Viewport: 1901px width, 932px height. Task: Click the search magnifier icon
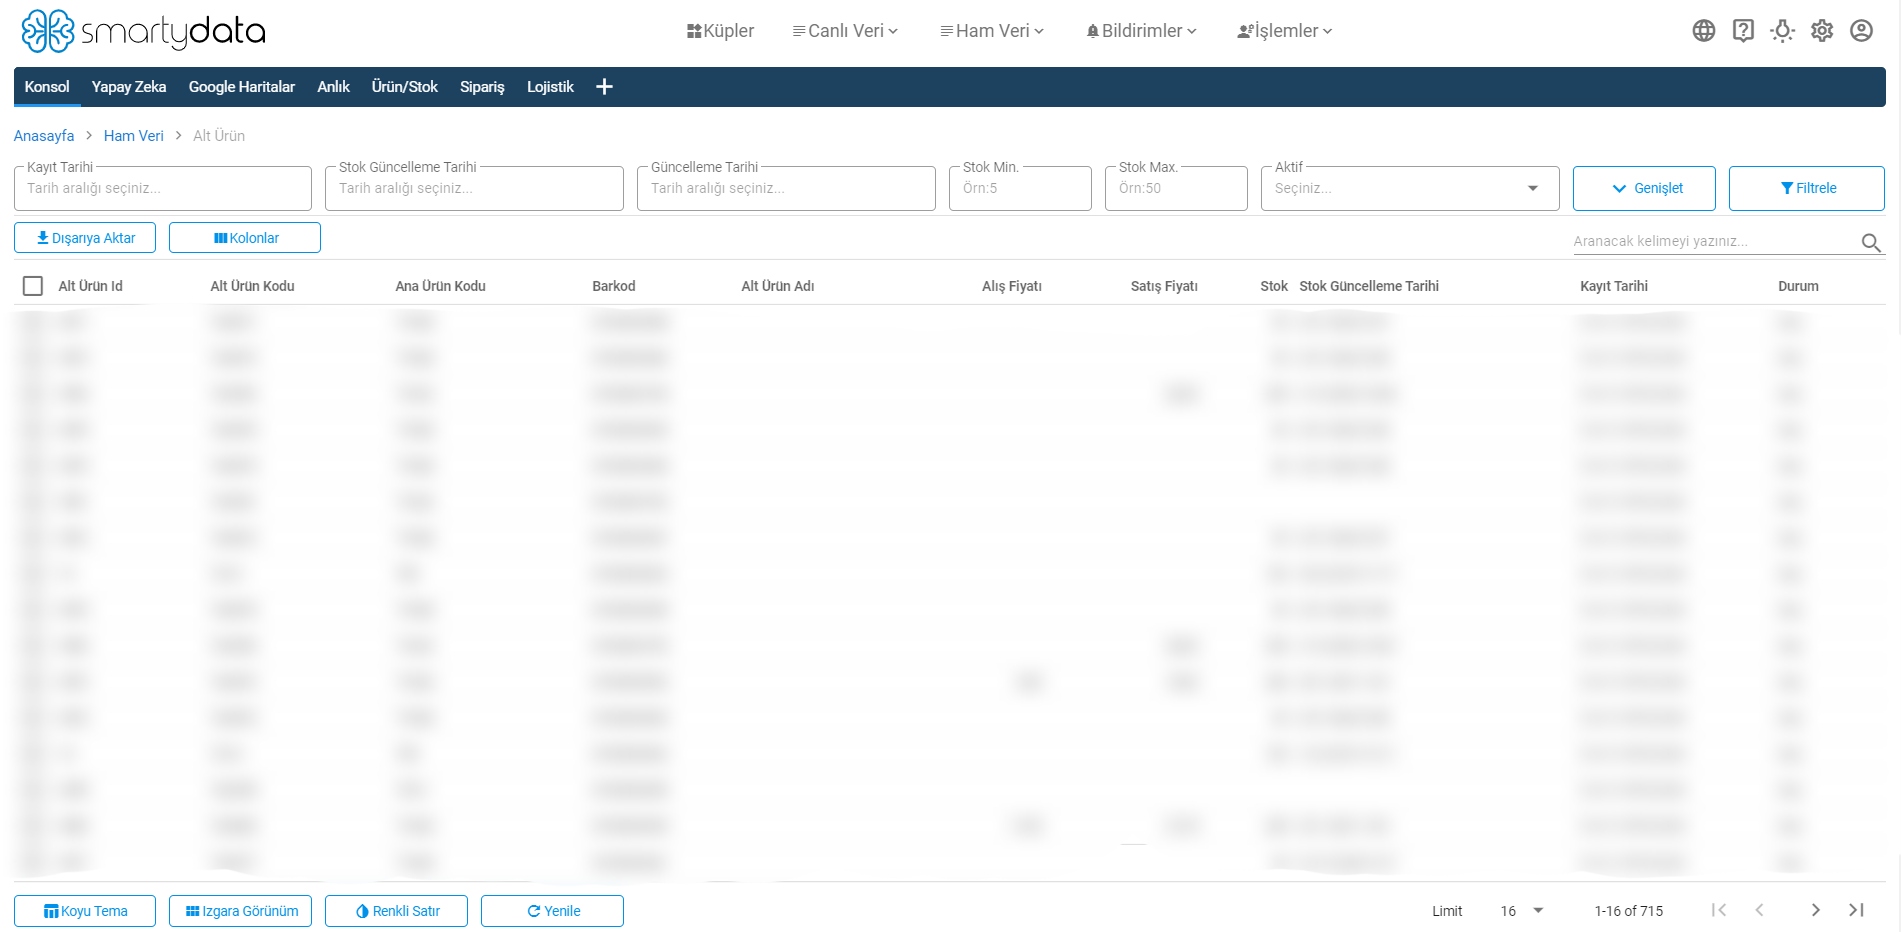[1871, 242]
